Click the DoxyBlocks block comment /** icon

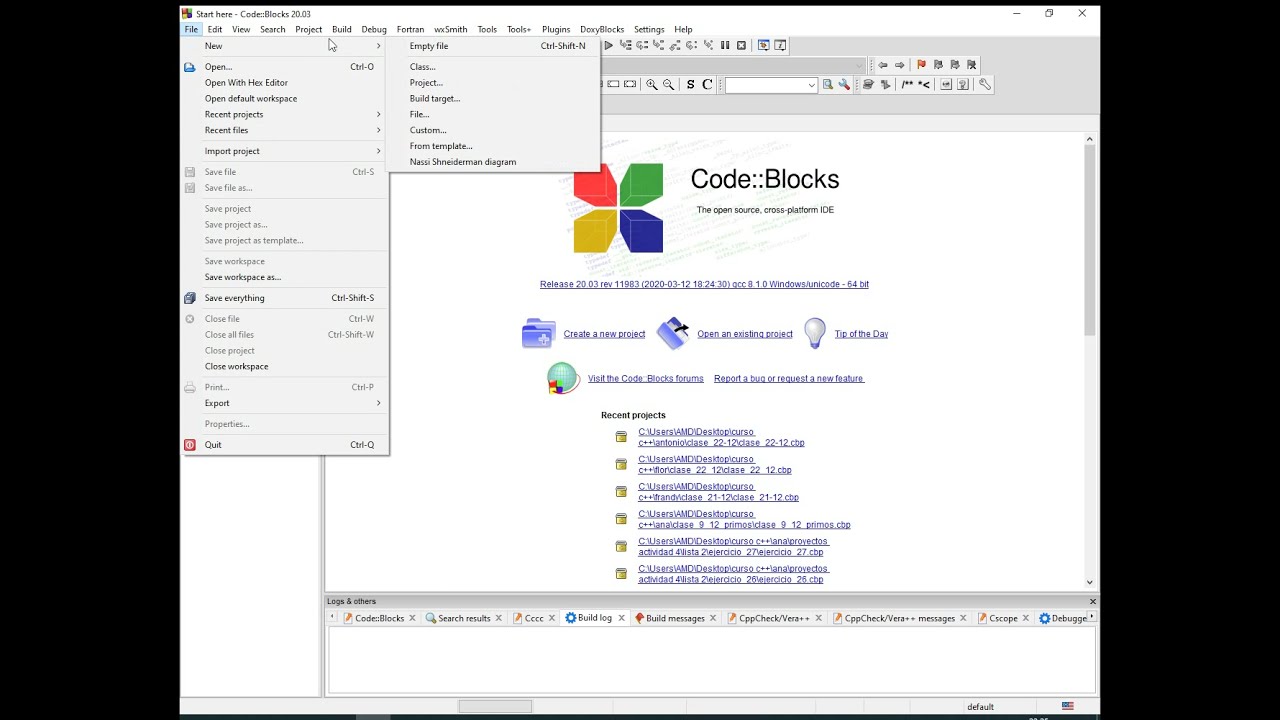click(x=907, y=85)
